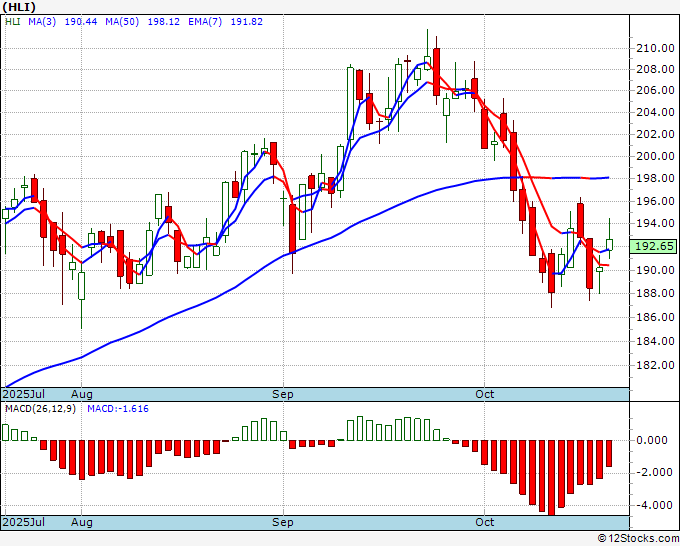Click the MA(3) legend label

42,22
